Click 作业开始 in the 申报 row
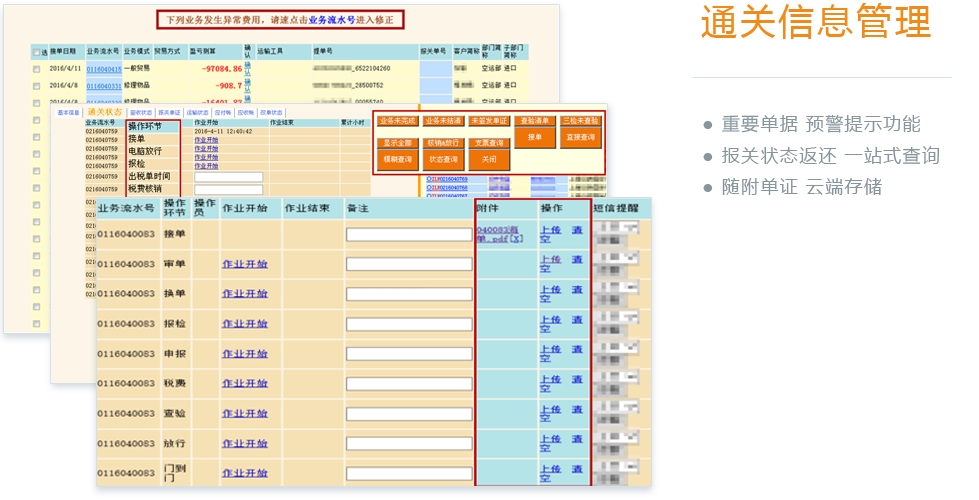The height and width of the screenshot is (500, 979). click(245, 354)
